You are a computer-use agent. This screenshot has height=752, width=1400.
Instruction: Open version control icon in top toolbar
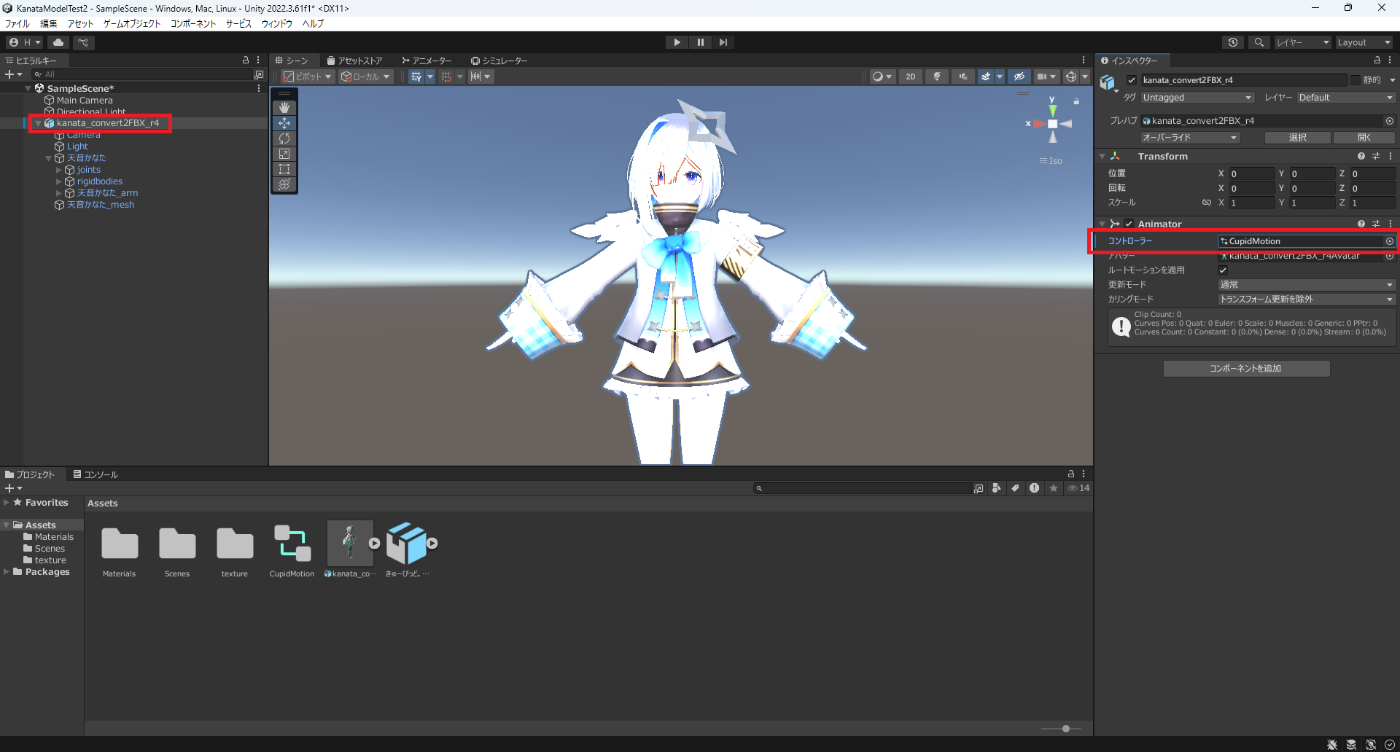(84, 43)
